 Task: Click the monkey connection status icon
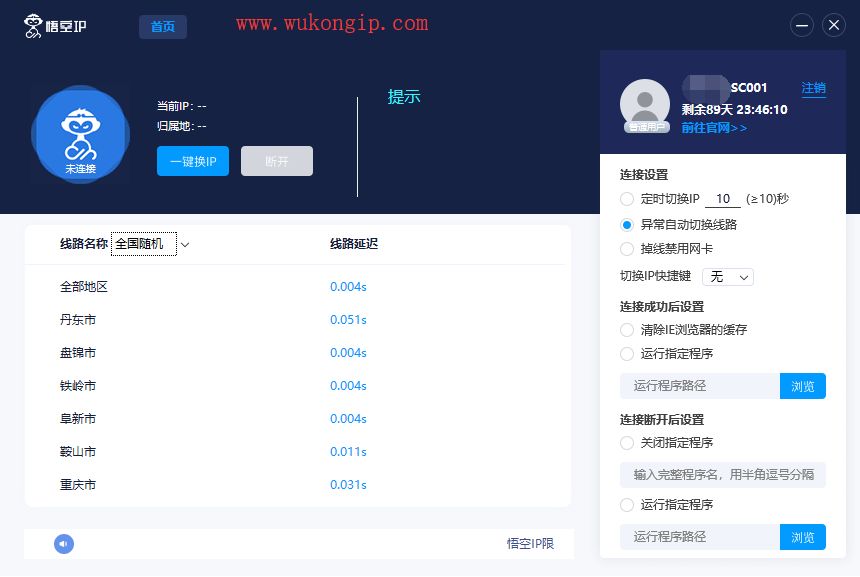81,134
